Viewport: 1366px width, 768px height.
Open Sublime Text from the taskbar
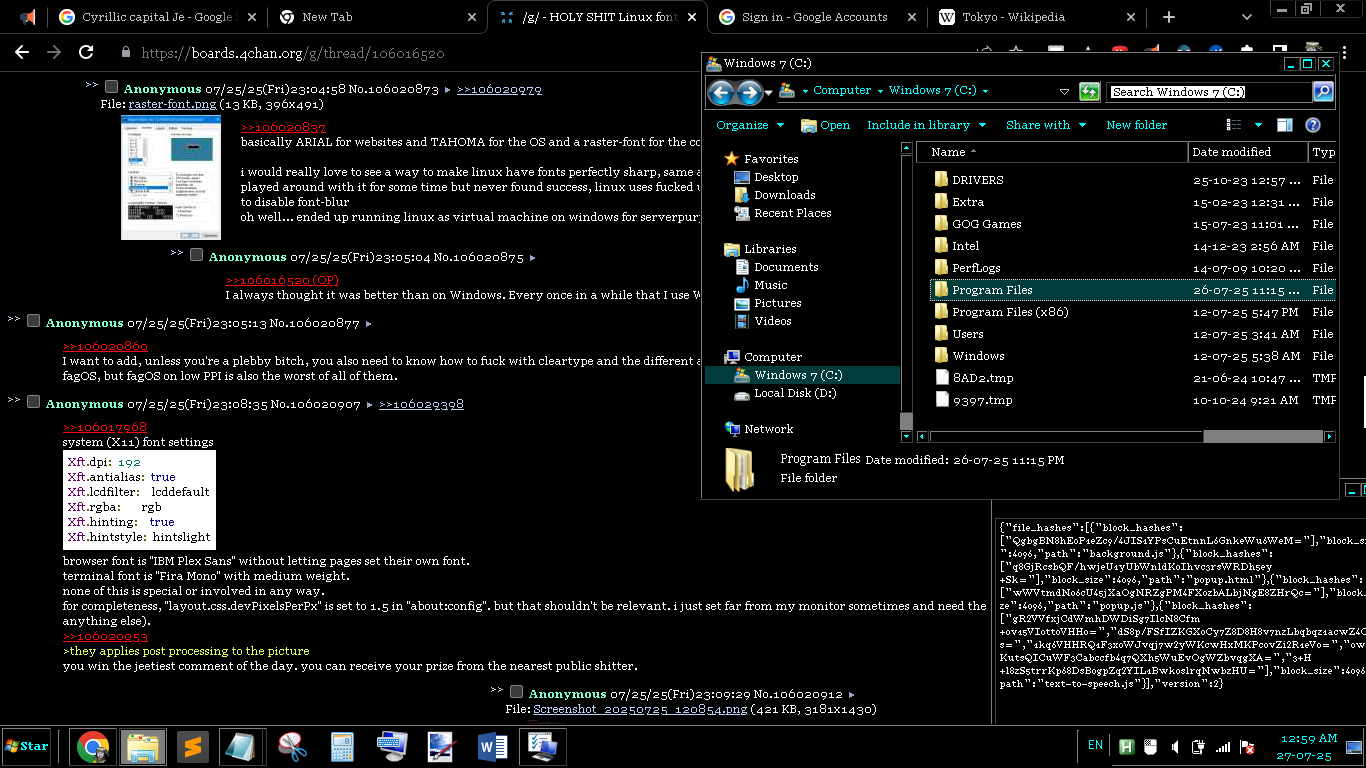192,746
